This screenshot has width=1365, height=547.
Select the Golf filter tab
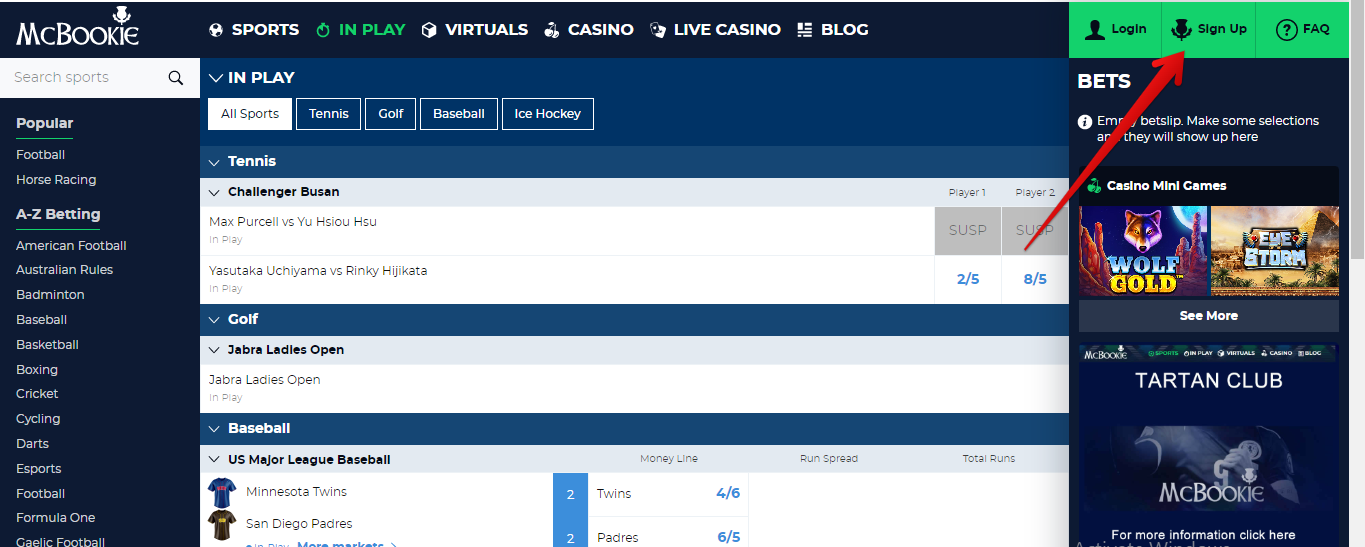391,114
